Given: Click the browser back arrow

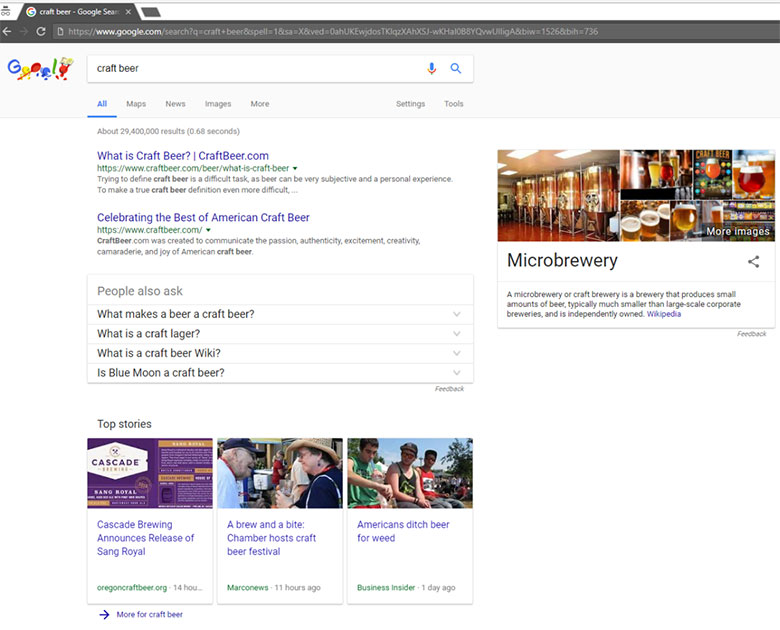Looking at the screenshot, I should (x=8, y=31).
